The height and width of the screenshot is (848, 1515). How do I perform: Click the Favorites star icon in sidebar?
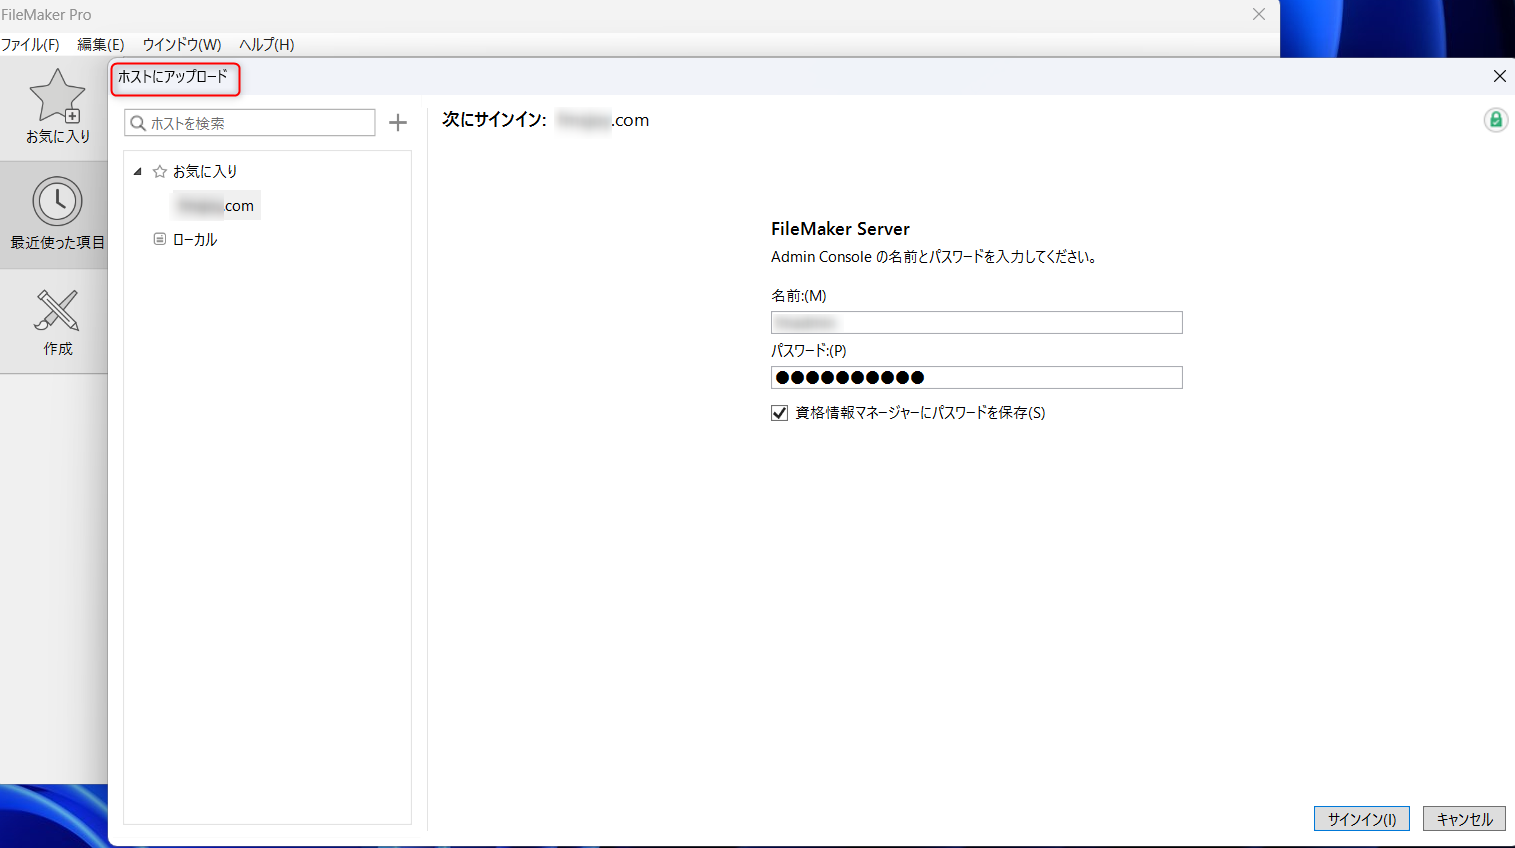pyautogui.click(x=57, y=96)
